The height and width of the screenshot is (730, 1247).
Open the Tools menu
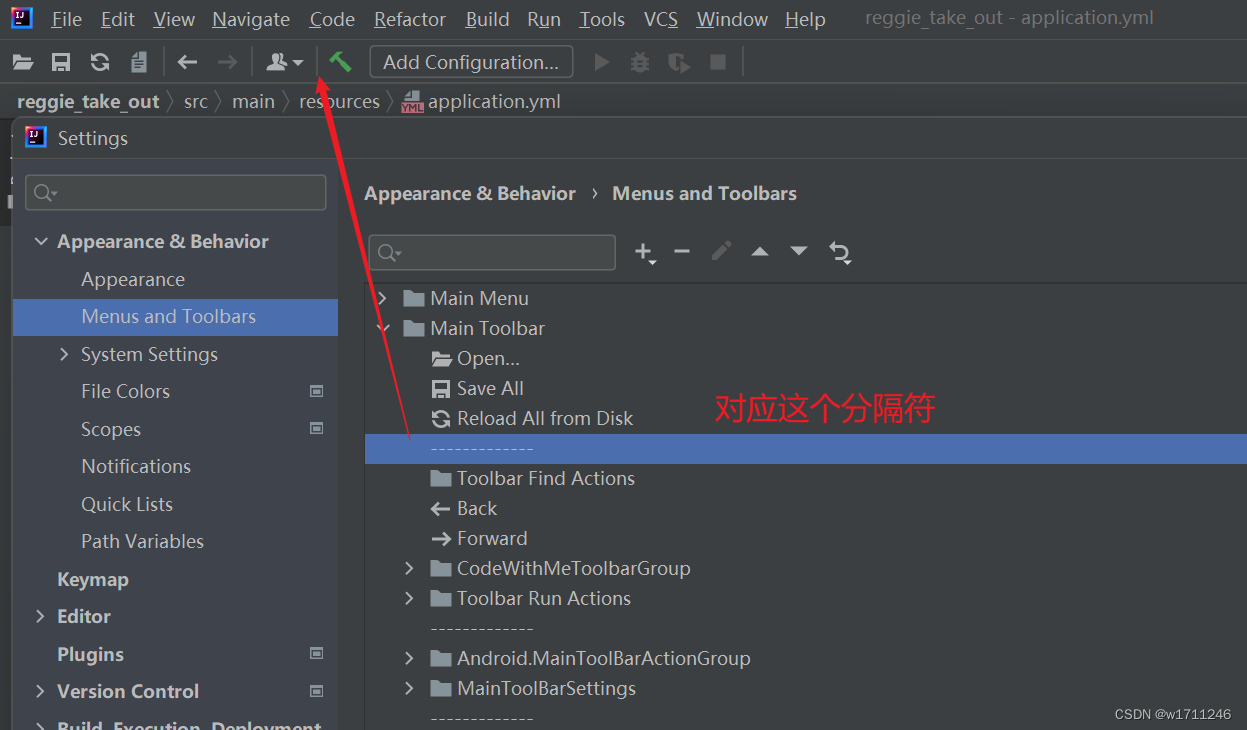pos(602,19)
